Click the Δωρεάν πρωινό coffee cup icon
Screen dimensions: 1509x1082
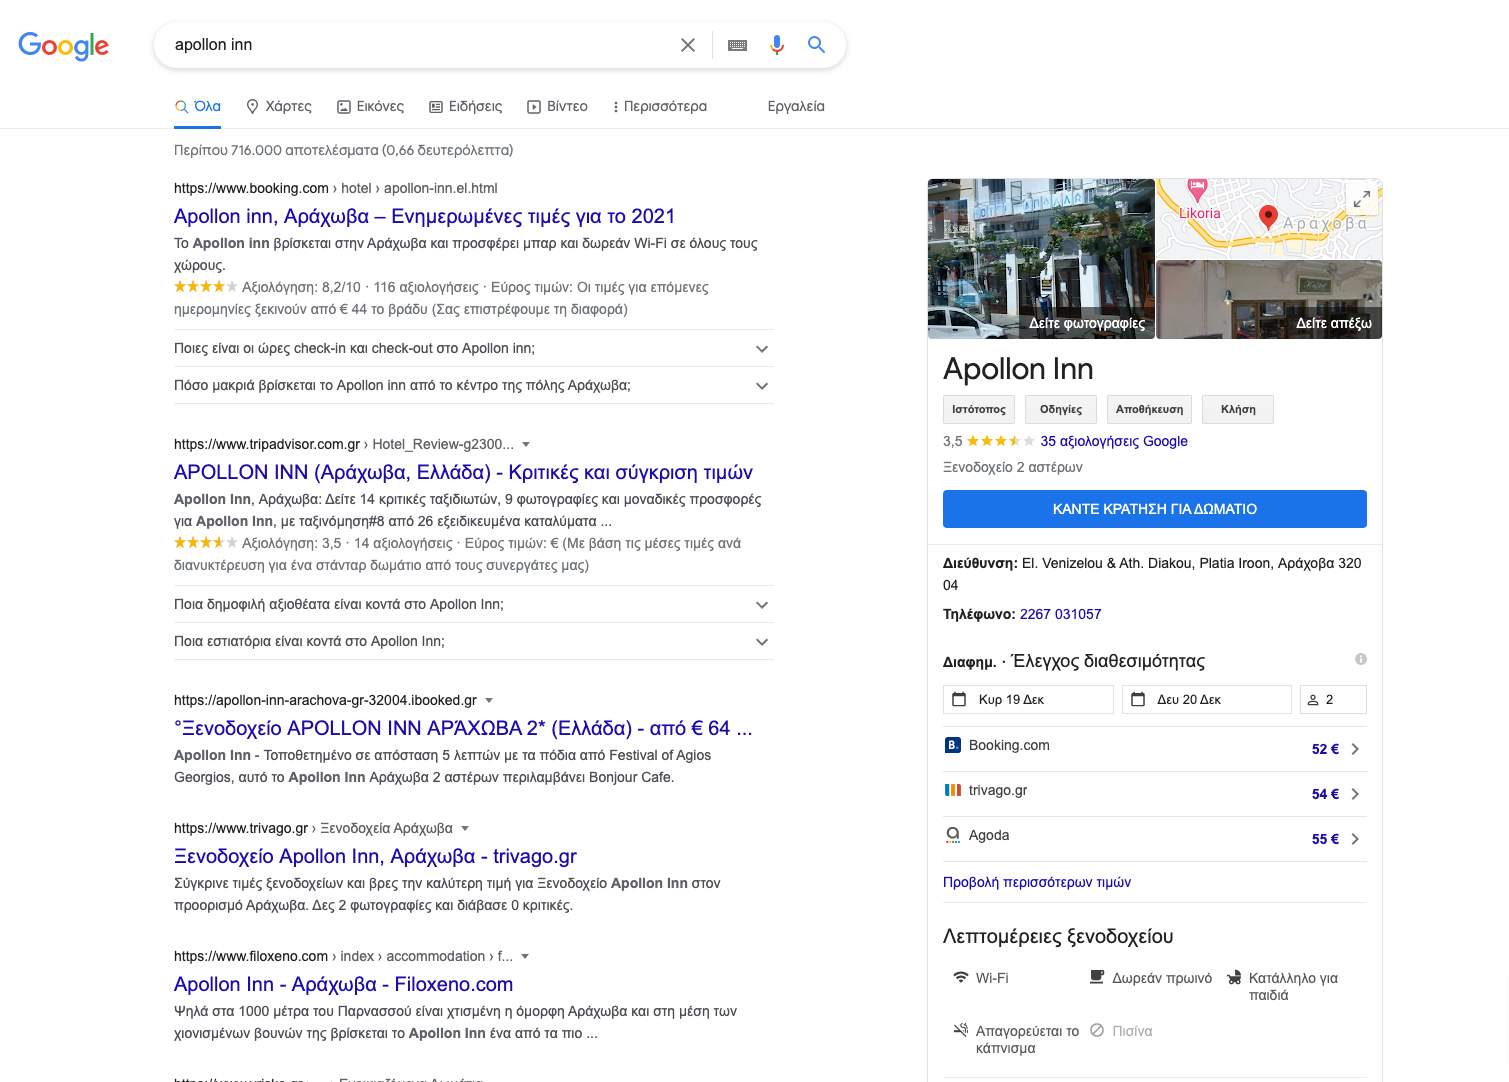[x=1097, y=977]
